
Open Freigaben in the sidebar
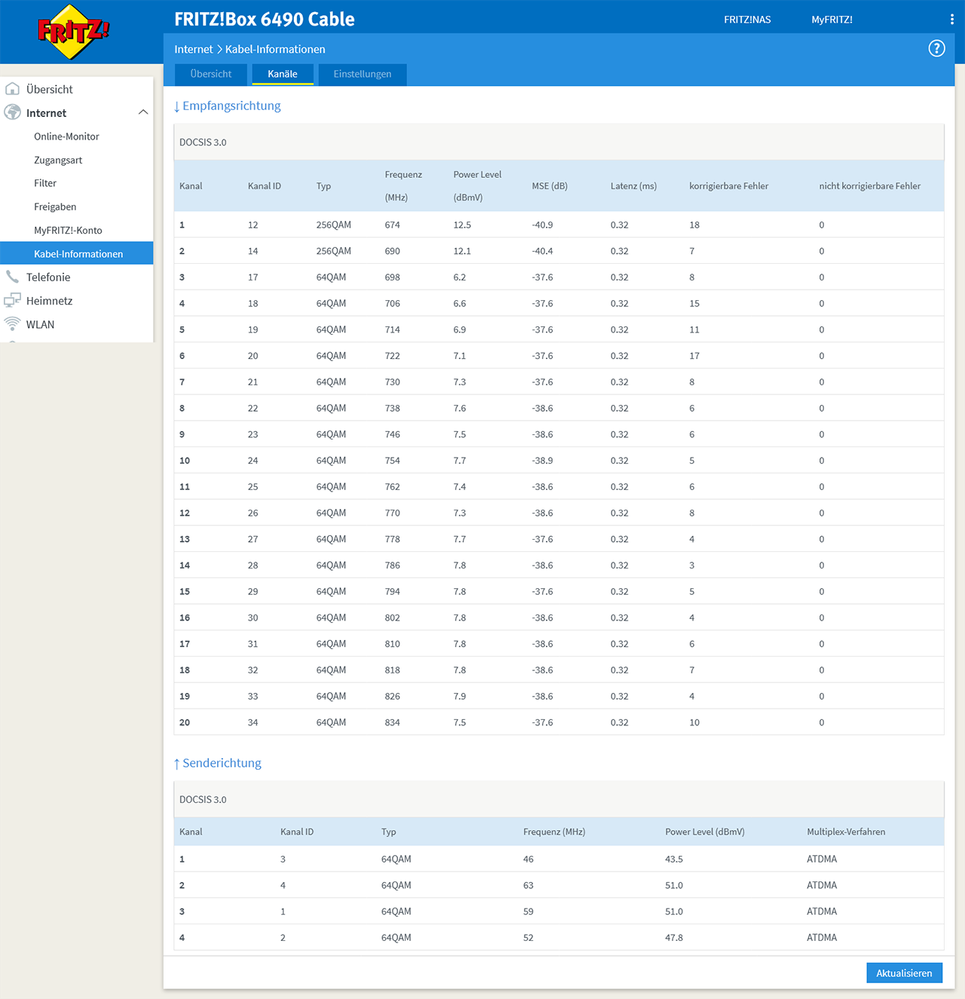tap(55, 206)
